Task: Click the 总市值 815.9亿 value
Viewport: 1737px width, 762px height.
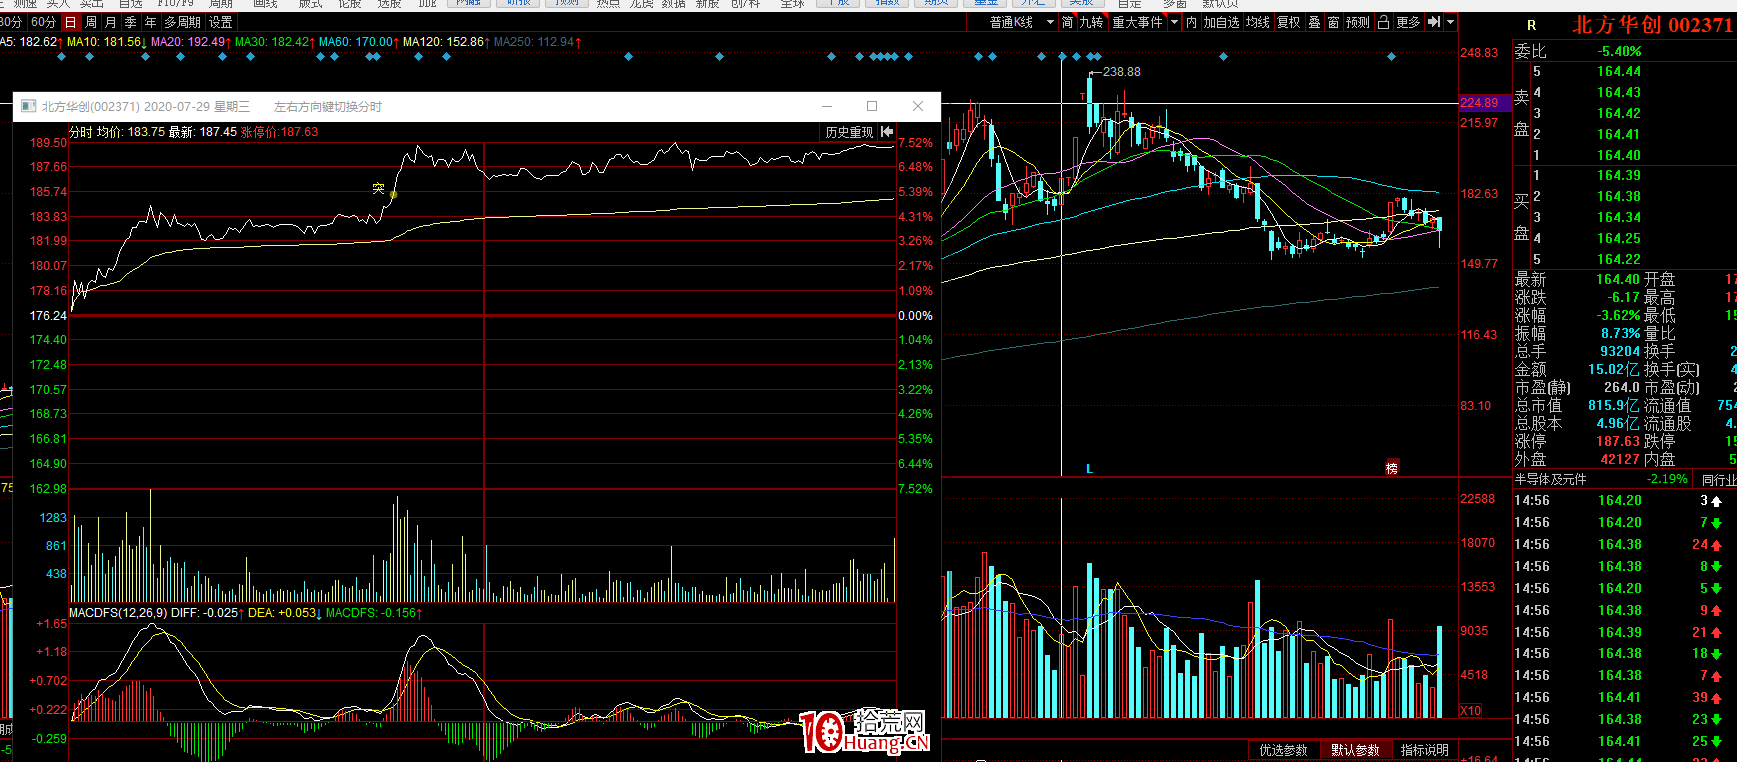Action: click(x=1613, y=406)
